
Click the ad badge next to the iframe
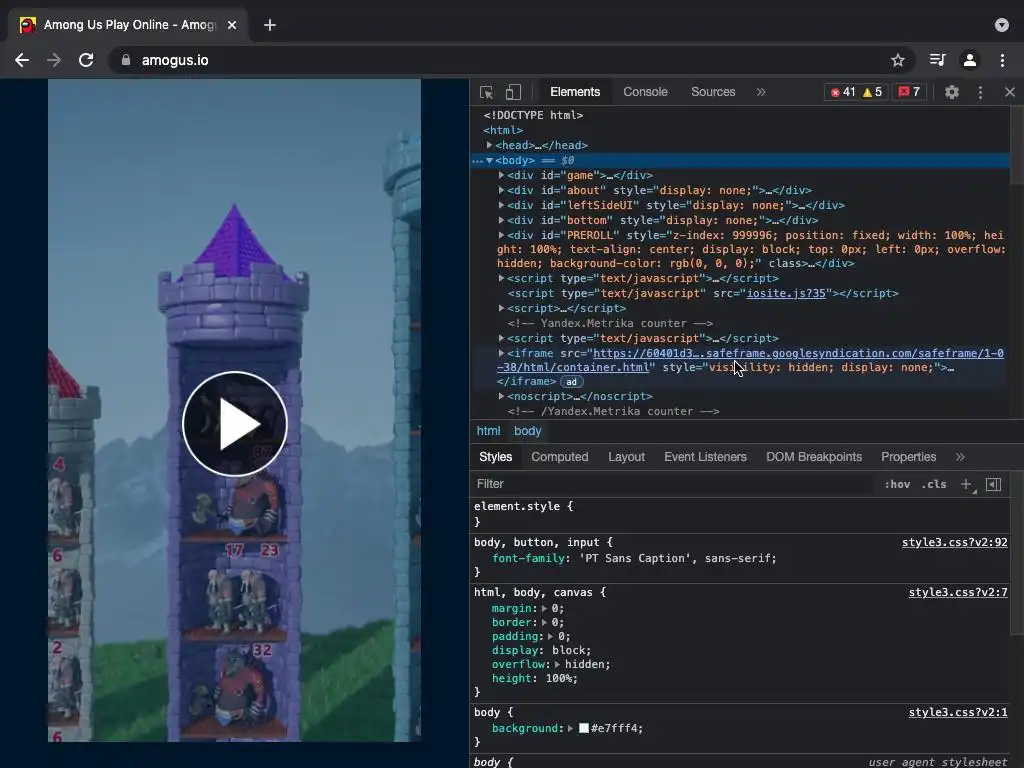(x=571, y=382)
